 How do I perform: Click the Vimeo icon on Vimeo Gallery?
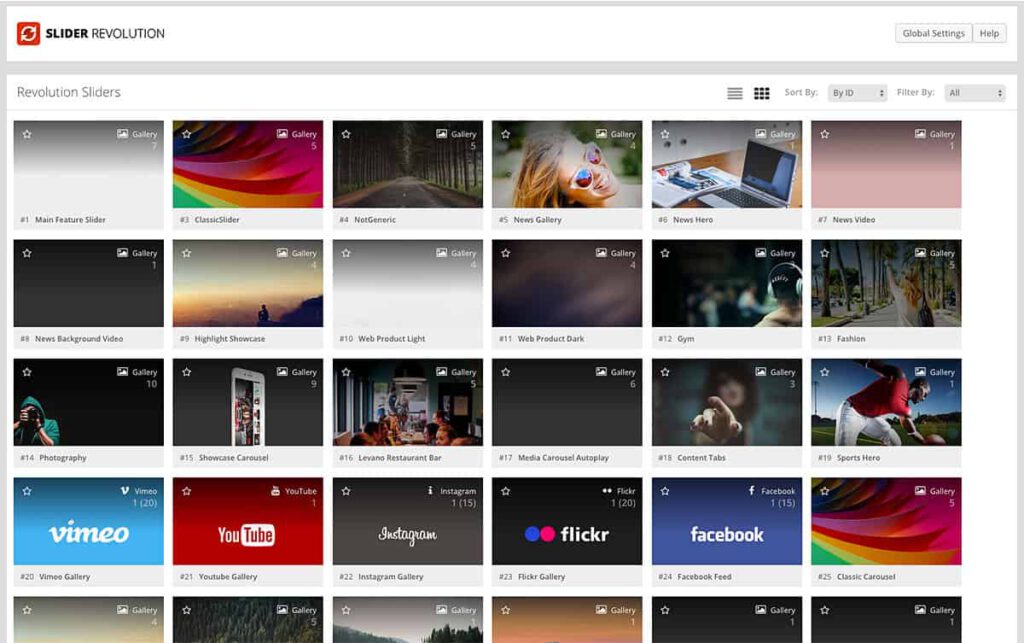pos(125,490)
